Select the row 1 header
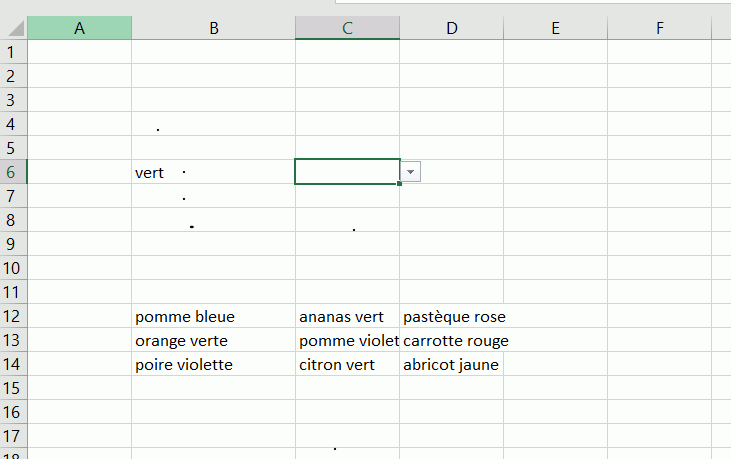 tap(13, 52)
